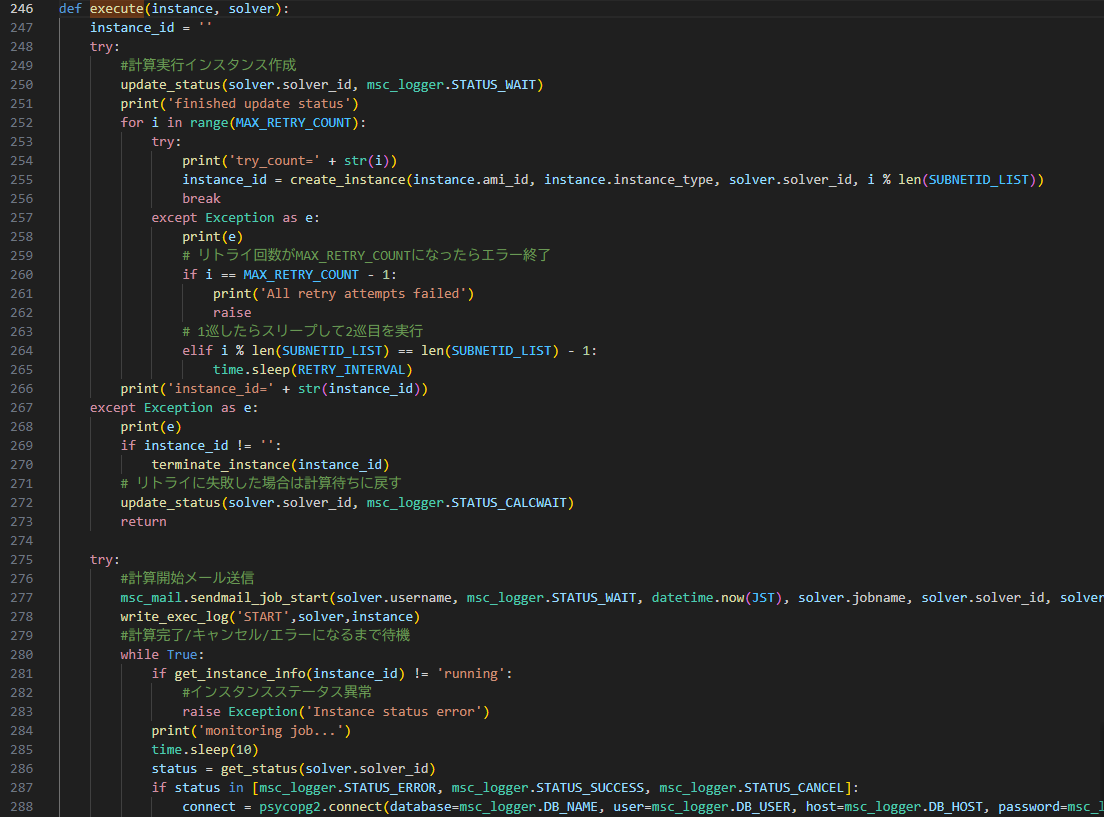Click the standalone raise keyword on line 262

coord(232,313)
